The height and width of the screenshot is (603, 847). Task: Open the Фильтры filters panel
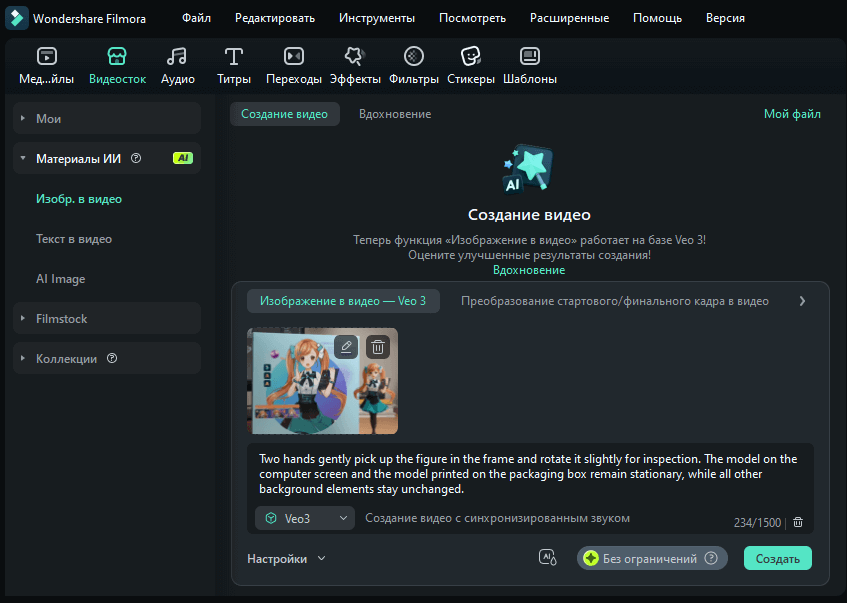[x=414, y=66]
